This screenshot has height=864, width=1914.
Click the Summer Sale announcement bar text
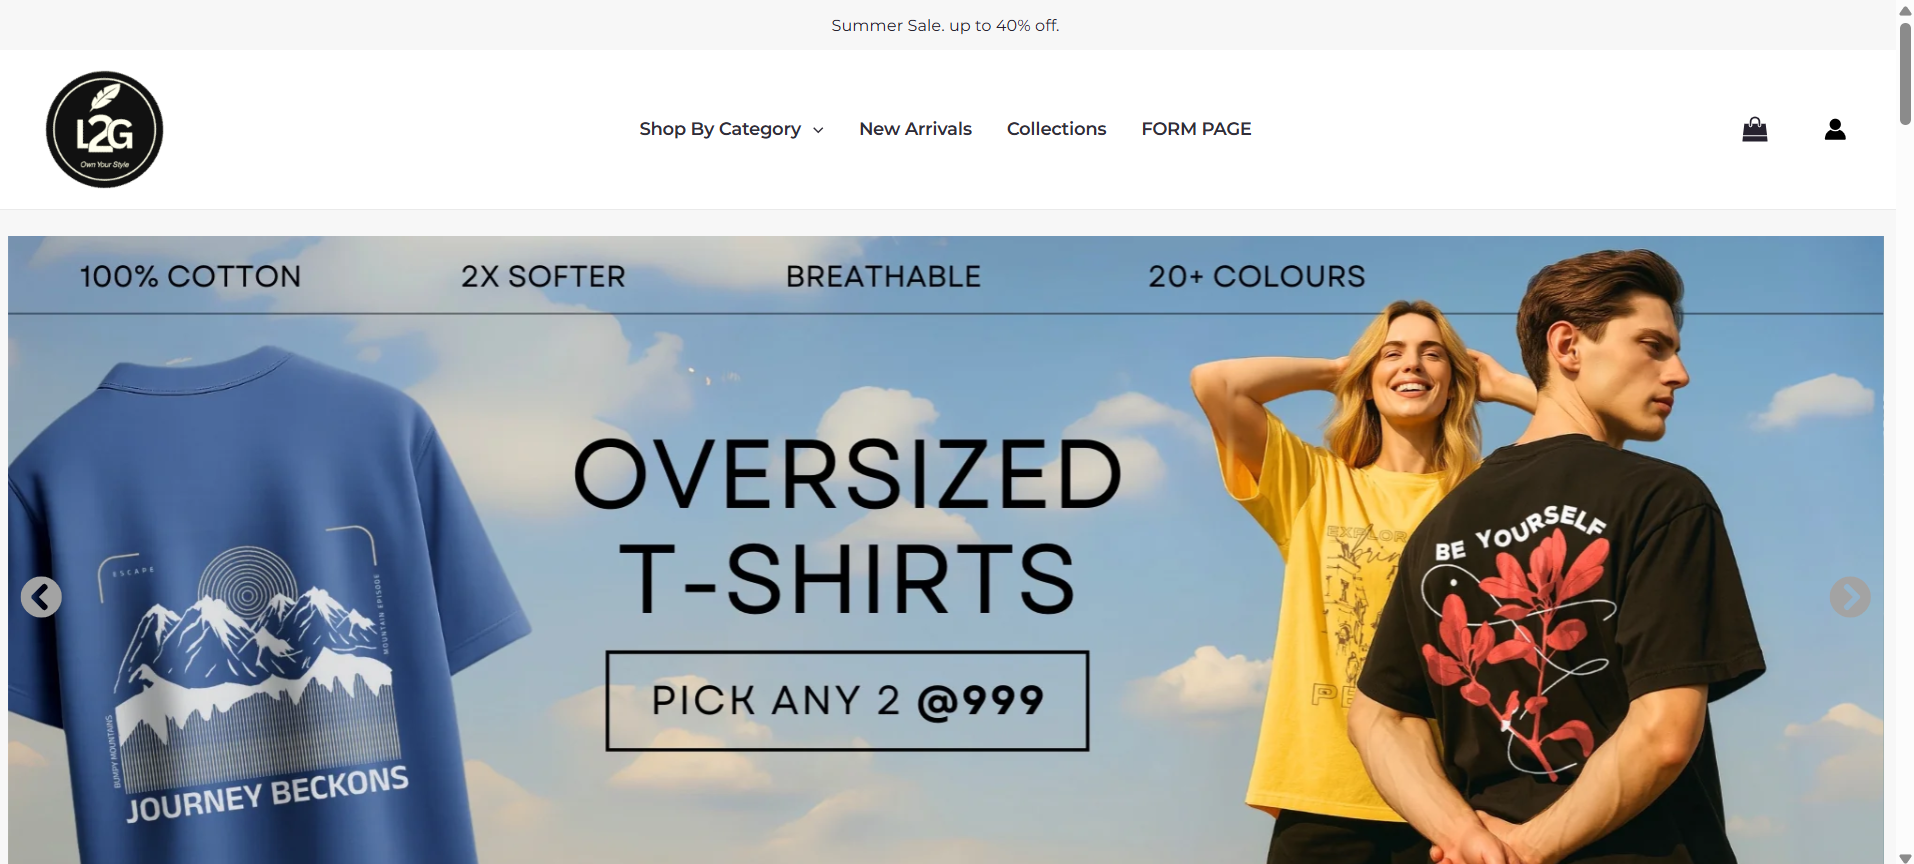945,25
